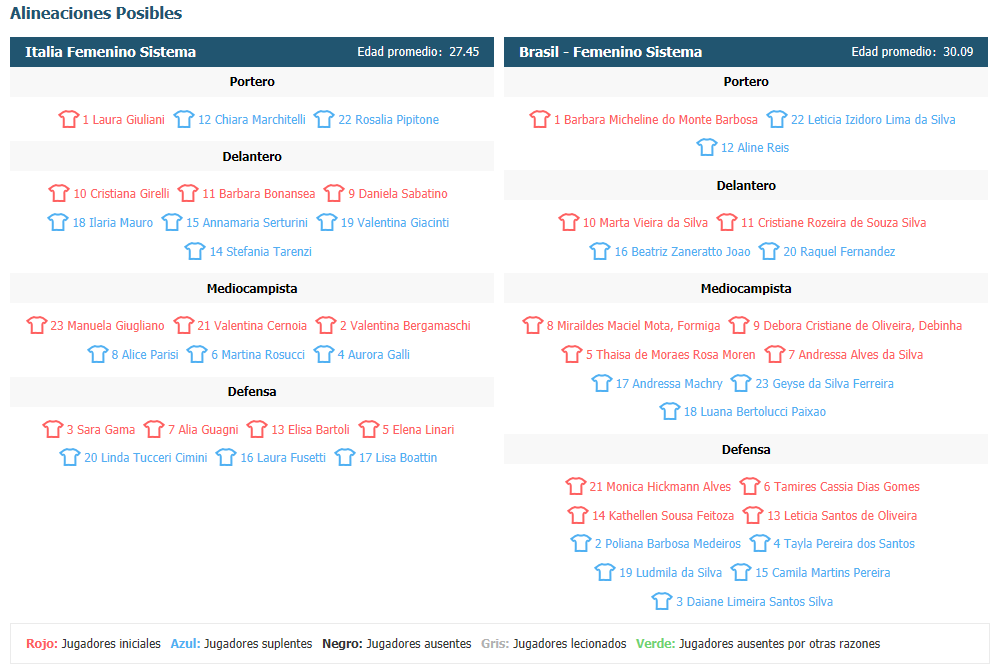View player 4 Tayla Pereira dos Santos
1003x670 pixels.
coord(844,544)
